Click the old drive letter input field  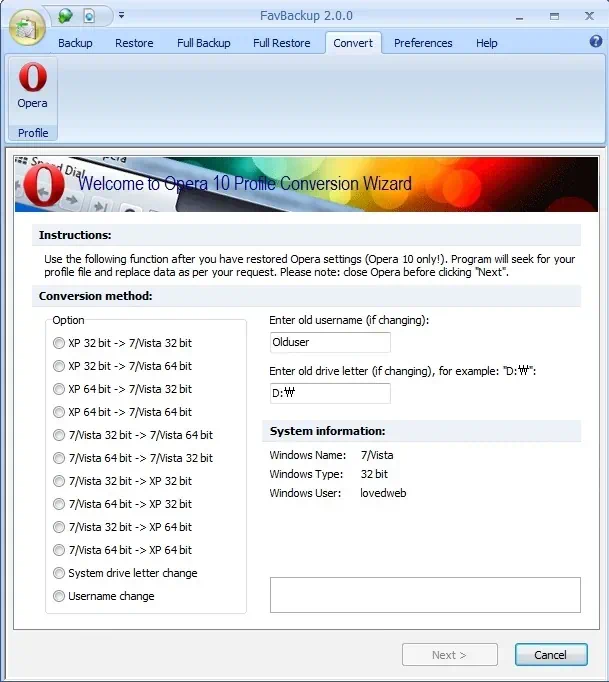[x=330, y=393]
